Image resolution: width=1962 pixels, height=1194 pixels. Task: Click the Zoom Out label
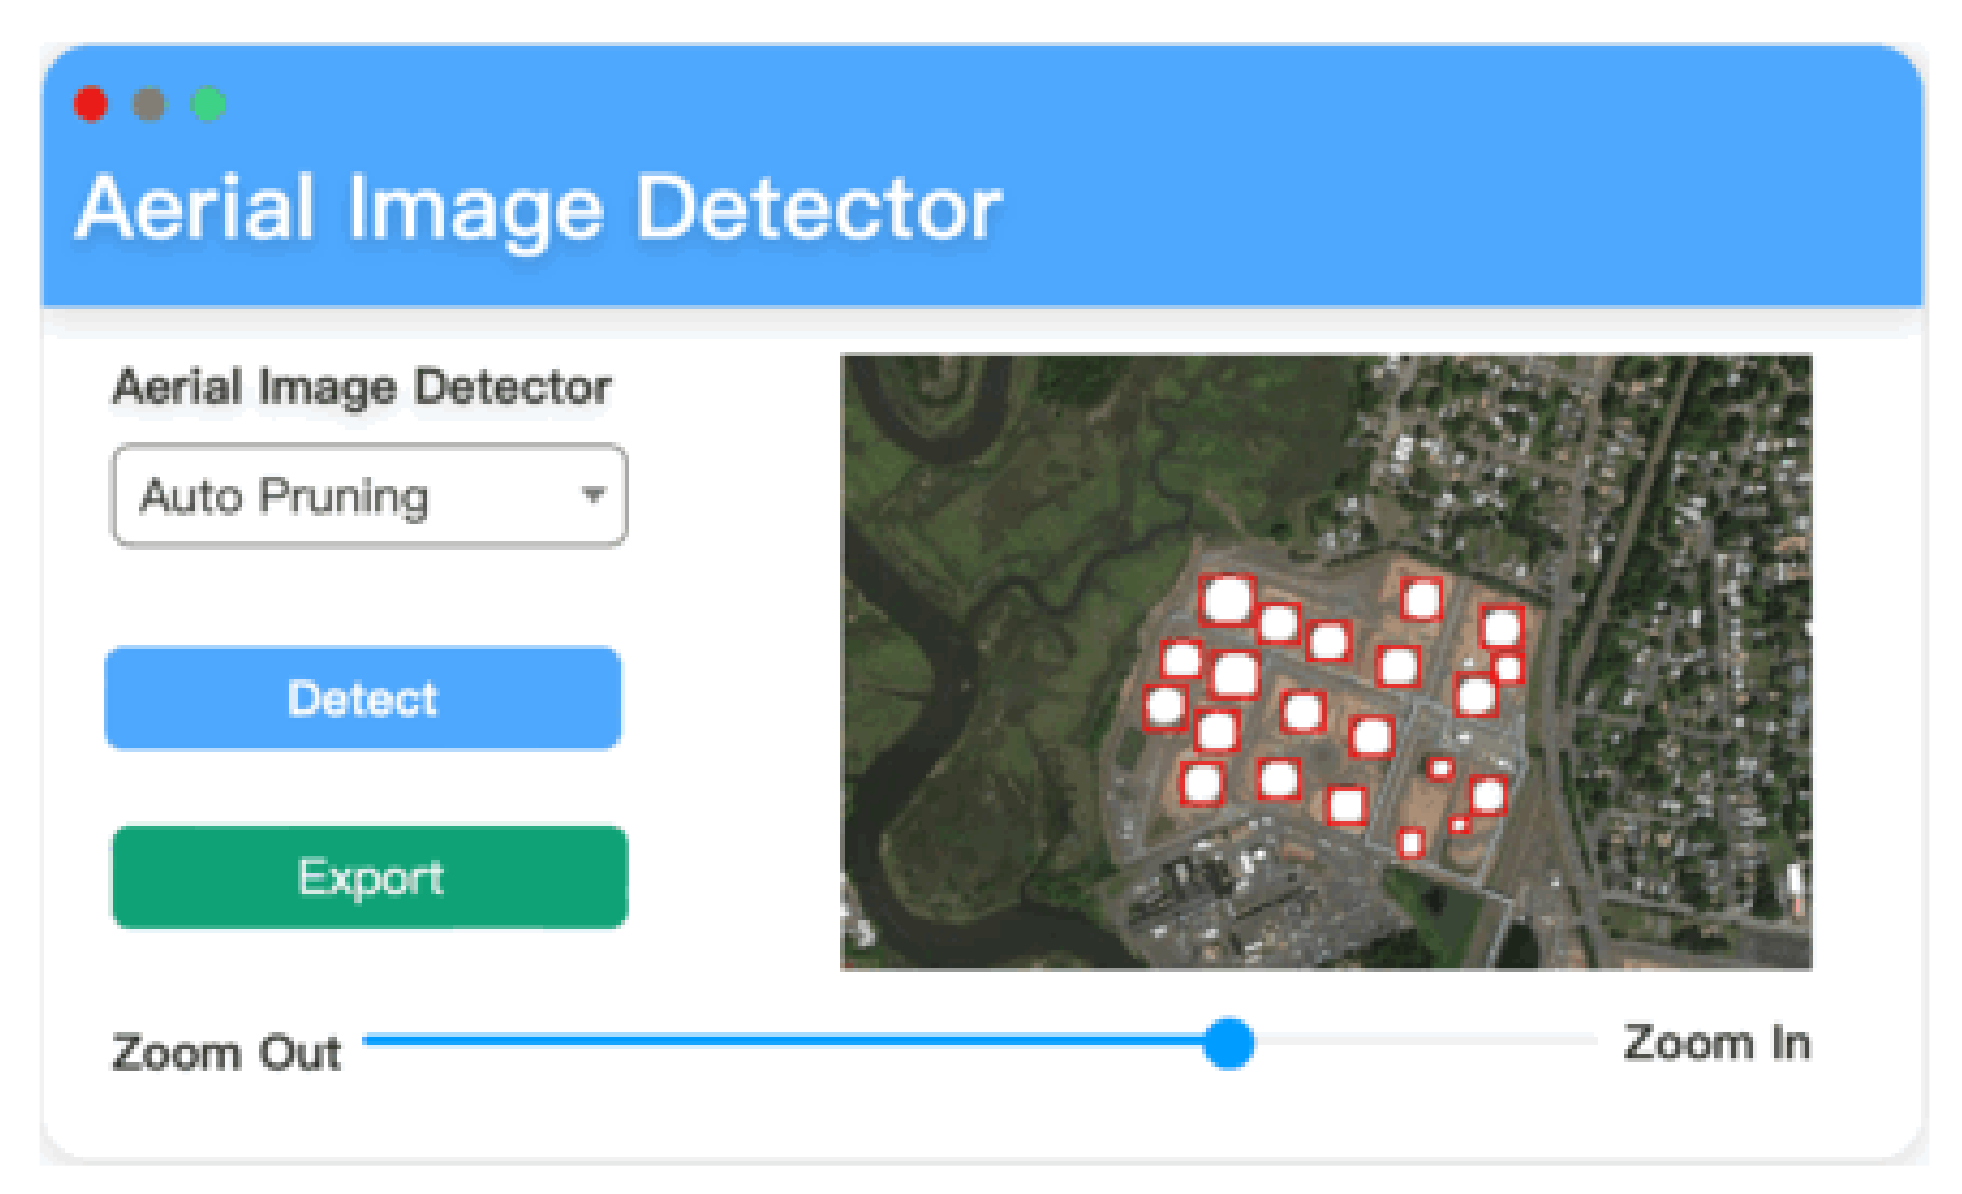[x=227, y=1053]
